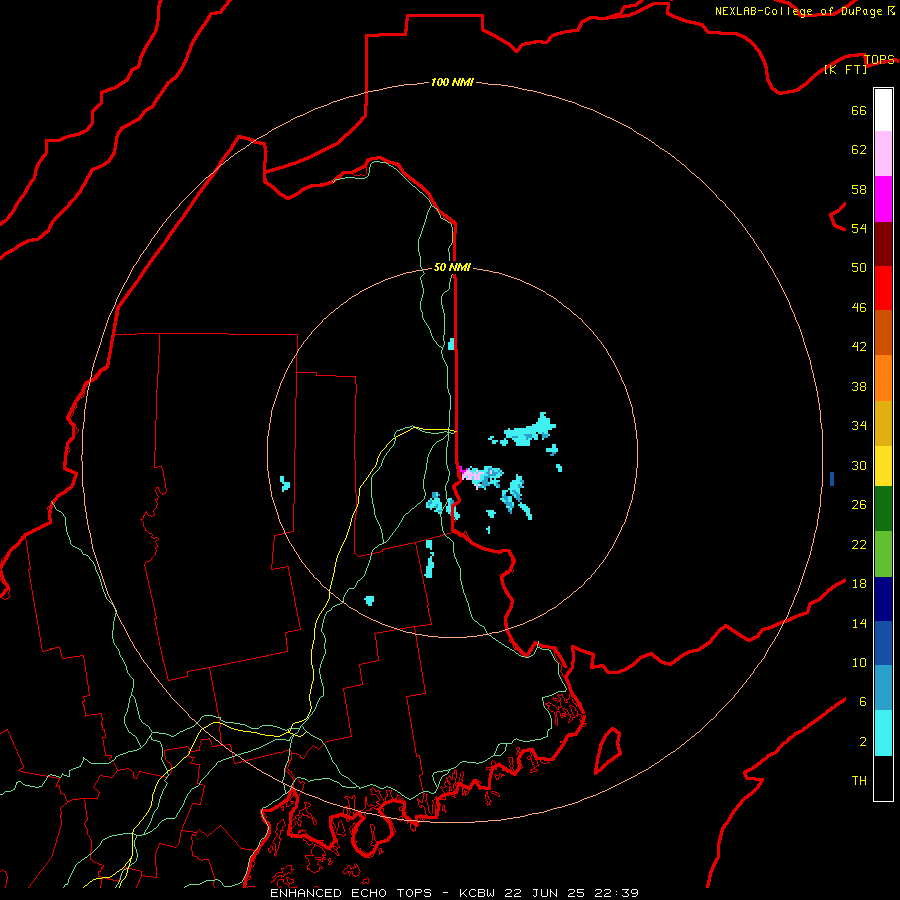This screenshot has width=900, height=900.
Task: Click the dark green 26 kft legend swatch
Action: click(883, 509)
